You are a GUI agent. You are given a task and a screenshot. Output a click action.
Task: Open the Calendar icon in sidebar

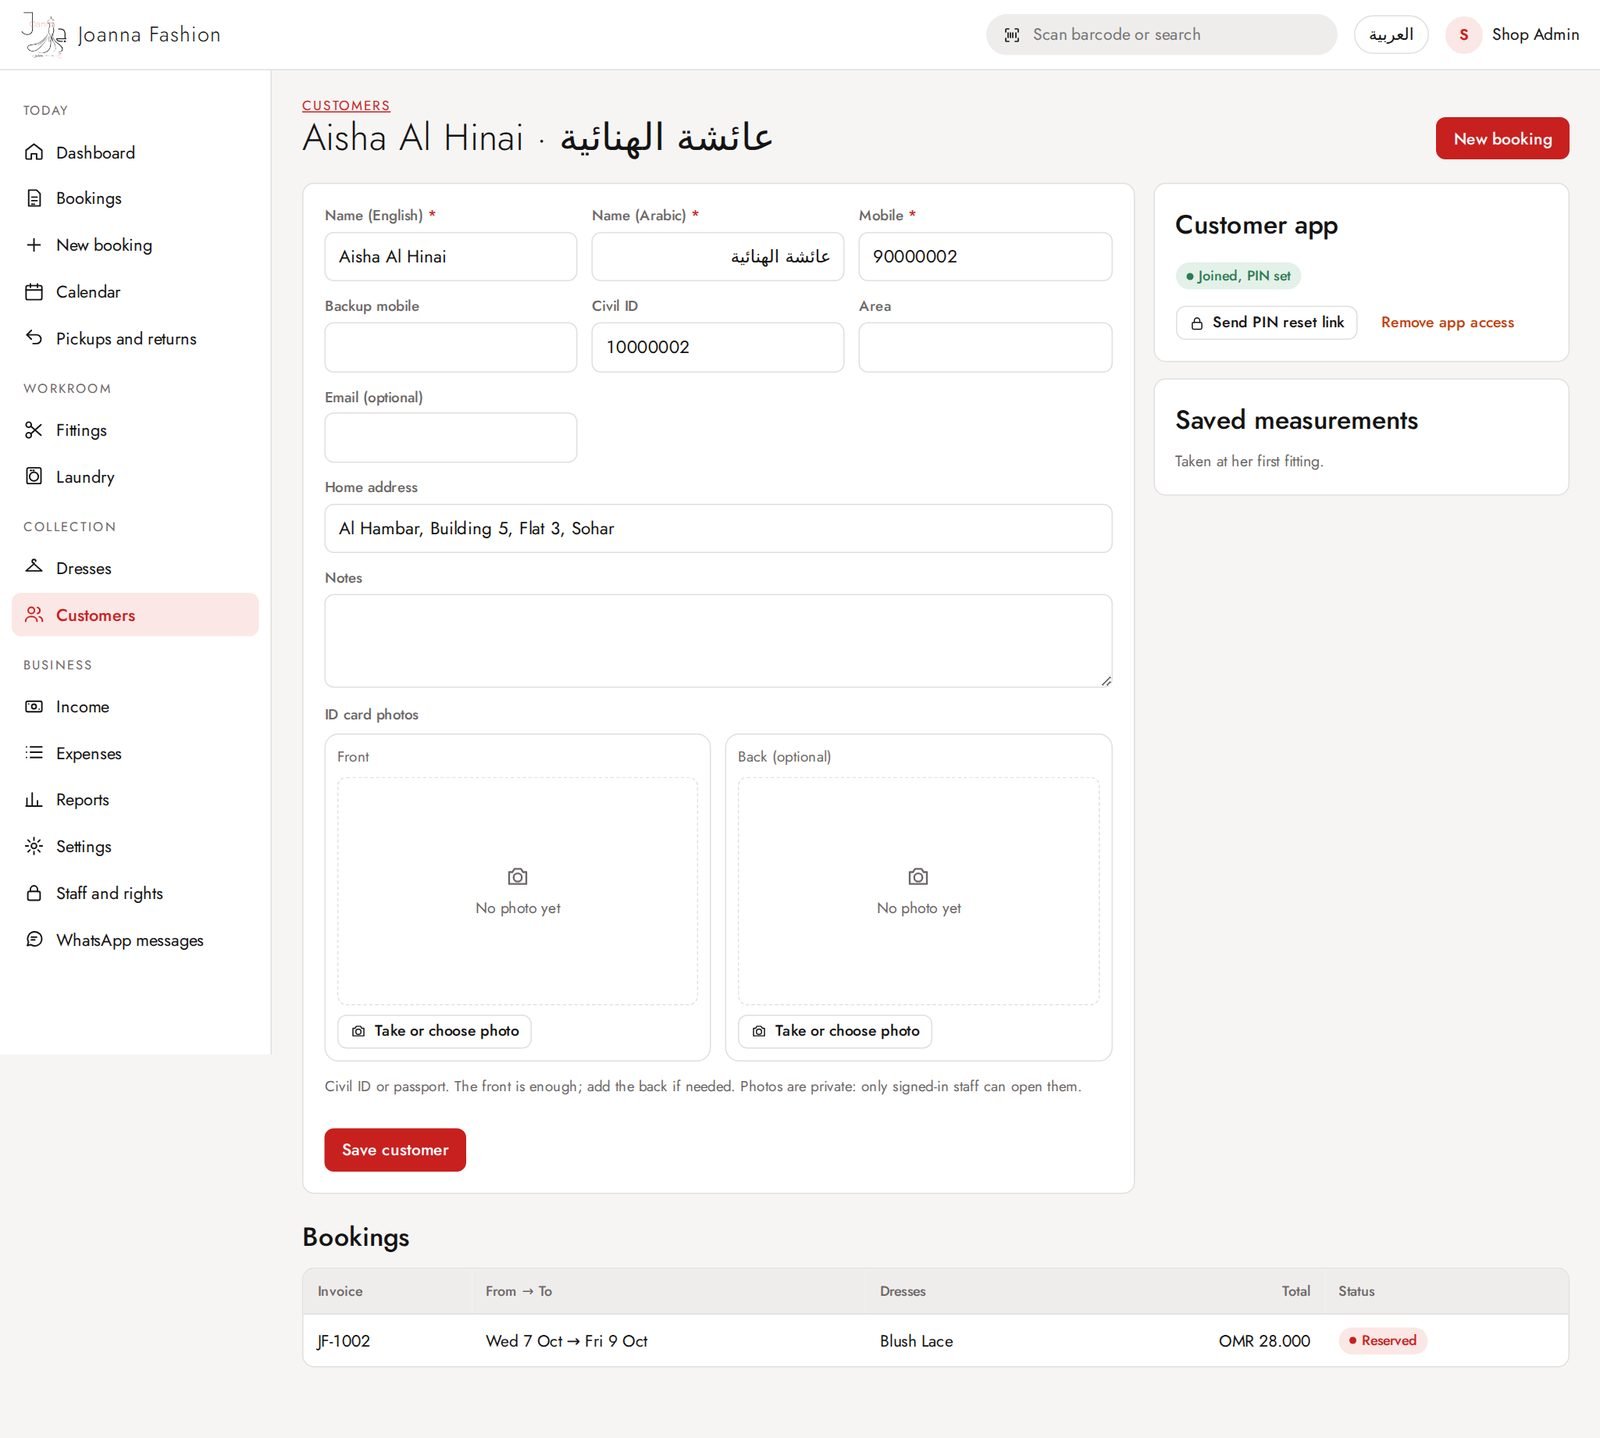34,292
